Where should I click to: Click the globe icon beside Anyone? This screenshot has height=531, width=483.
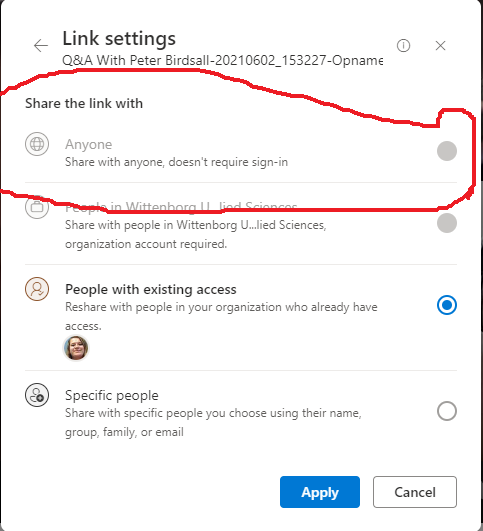[x=37, y=144]
